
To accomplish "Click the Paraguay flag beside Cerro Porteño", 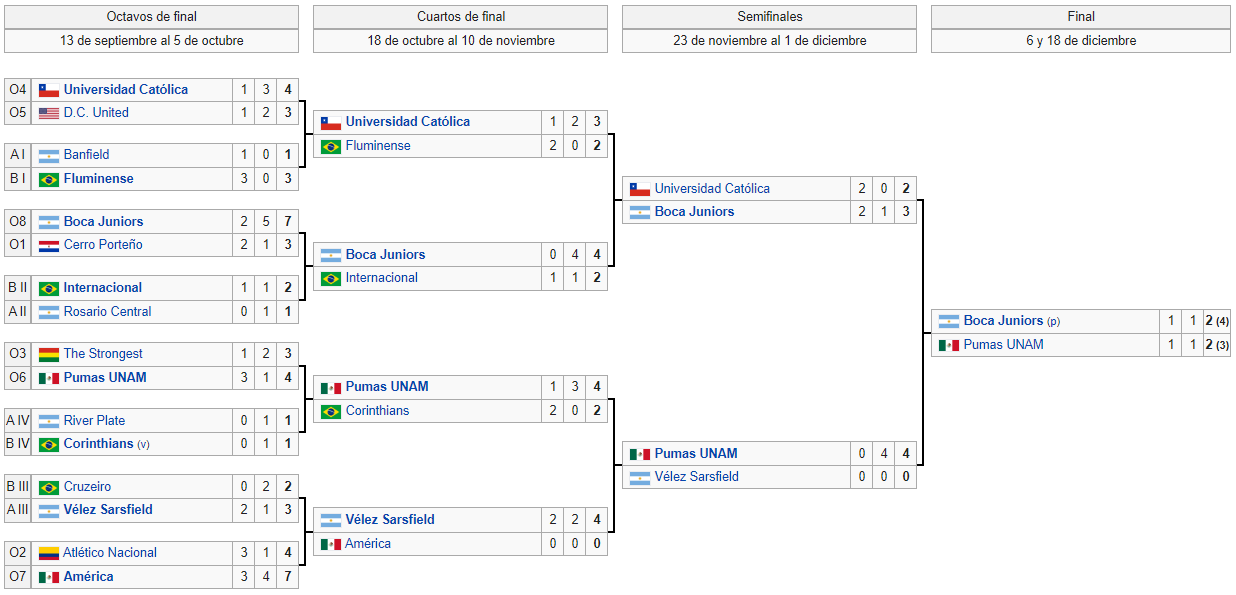I will [48, 245].
